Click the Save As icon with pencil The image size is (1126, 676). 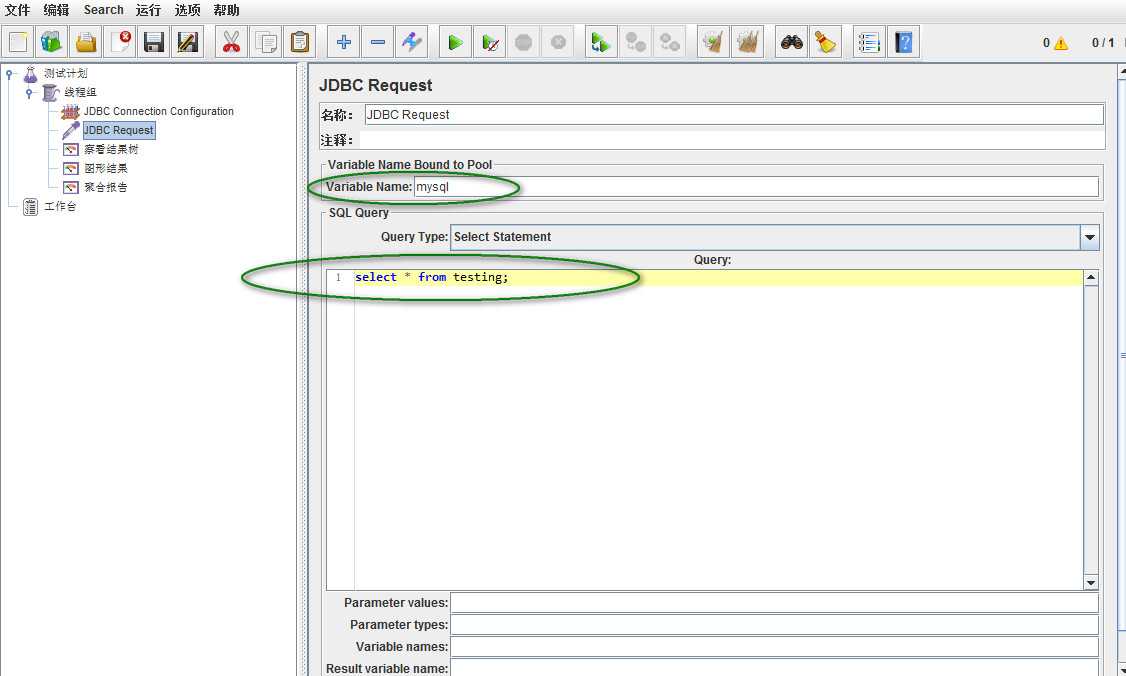point(188,42)
